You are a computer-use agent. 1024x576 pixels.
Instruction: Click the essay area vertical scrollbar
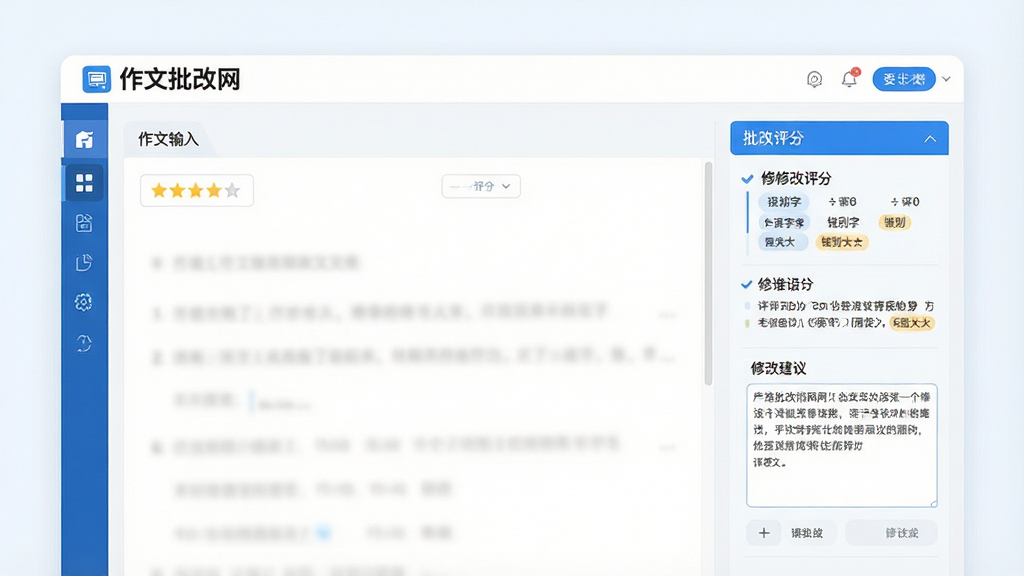click(x=708, y=274)
